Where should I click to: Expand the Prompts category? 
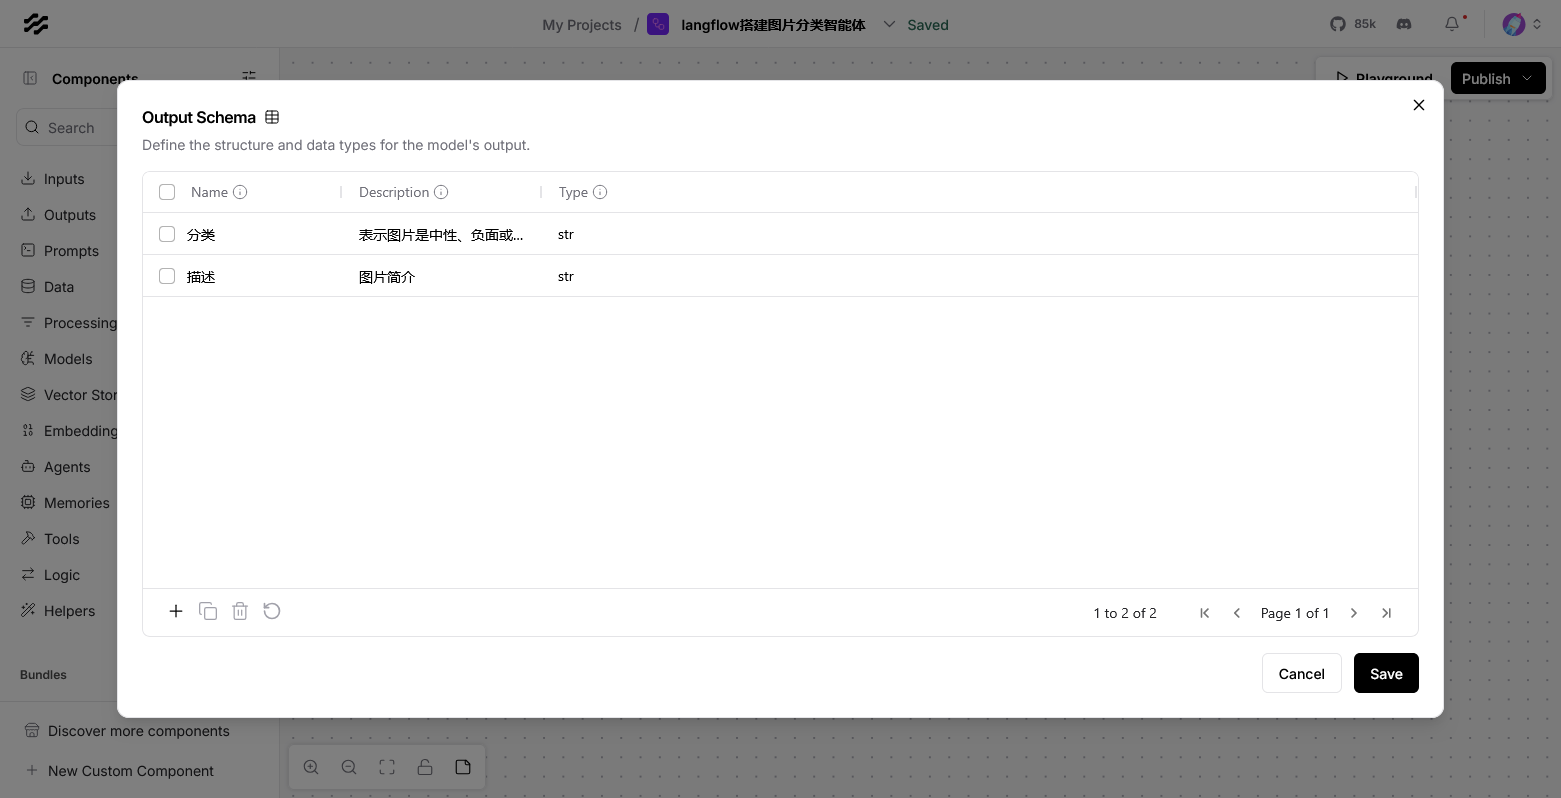pos(70,251)
